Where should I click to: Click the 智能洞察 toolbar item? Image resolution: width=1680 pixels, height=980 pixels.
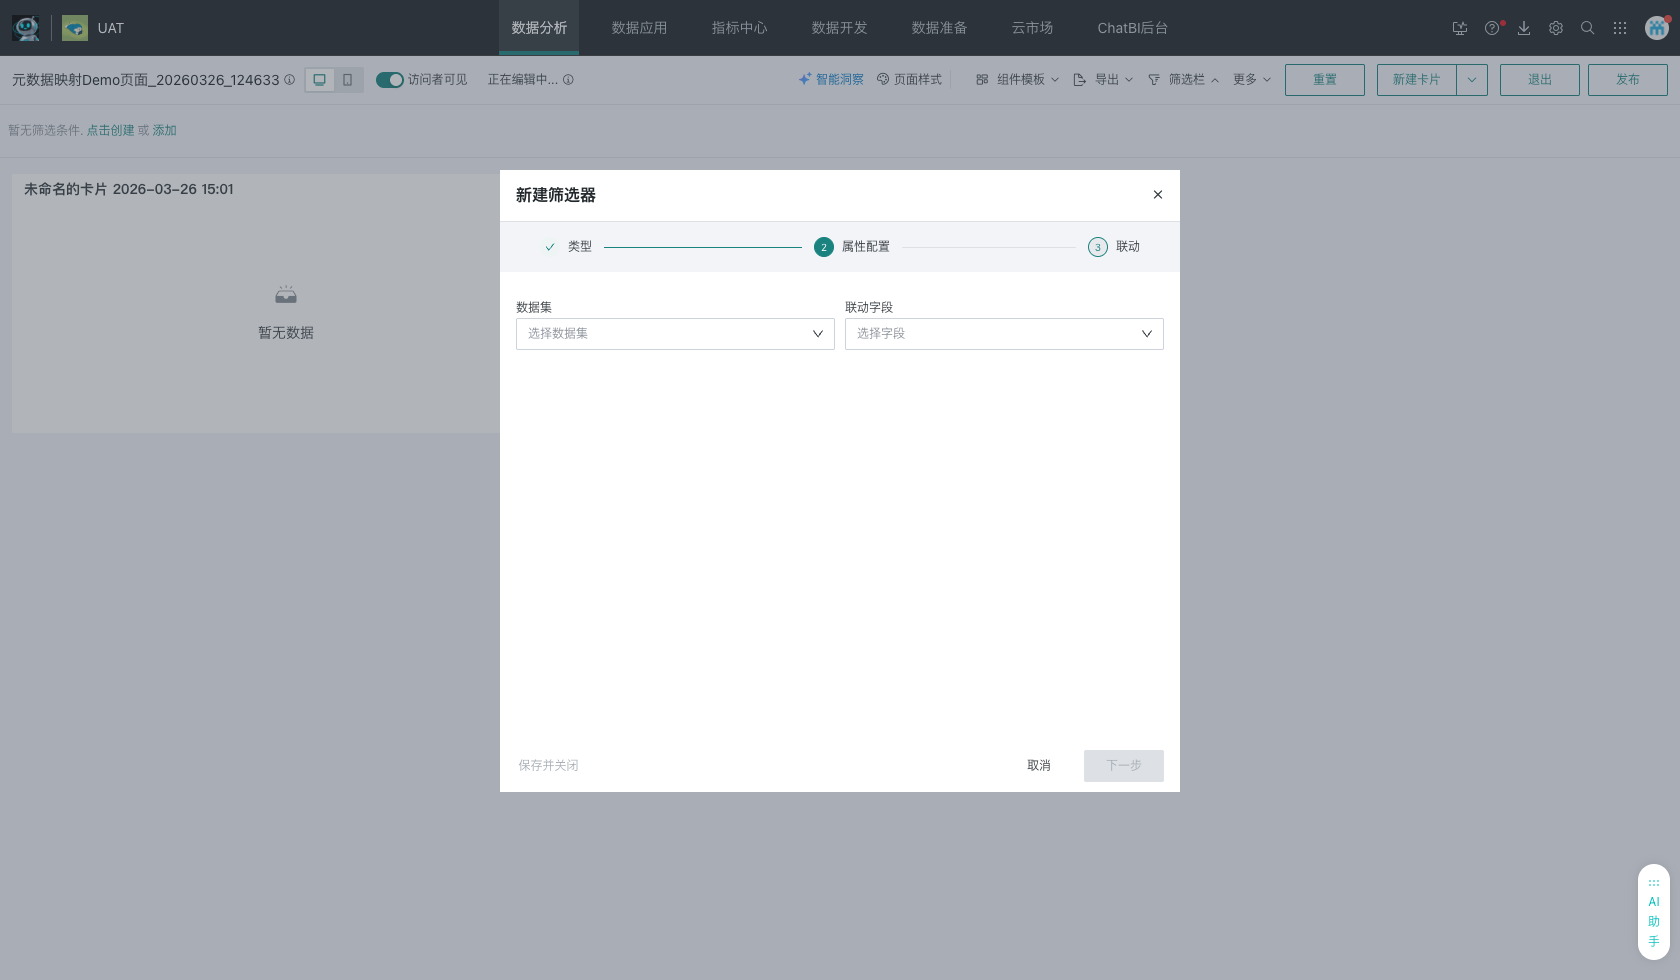(x=831, y=80)
